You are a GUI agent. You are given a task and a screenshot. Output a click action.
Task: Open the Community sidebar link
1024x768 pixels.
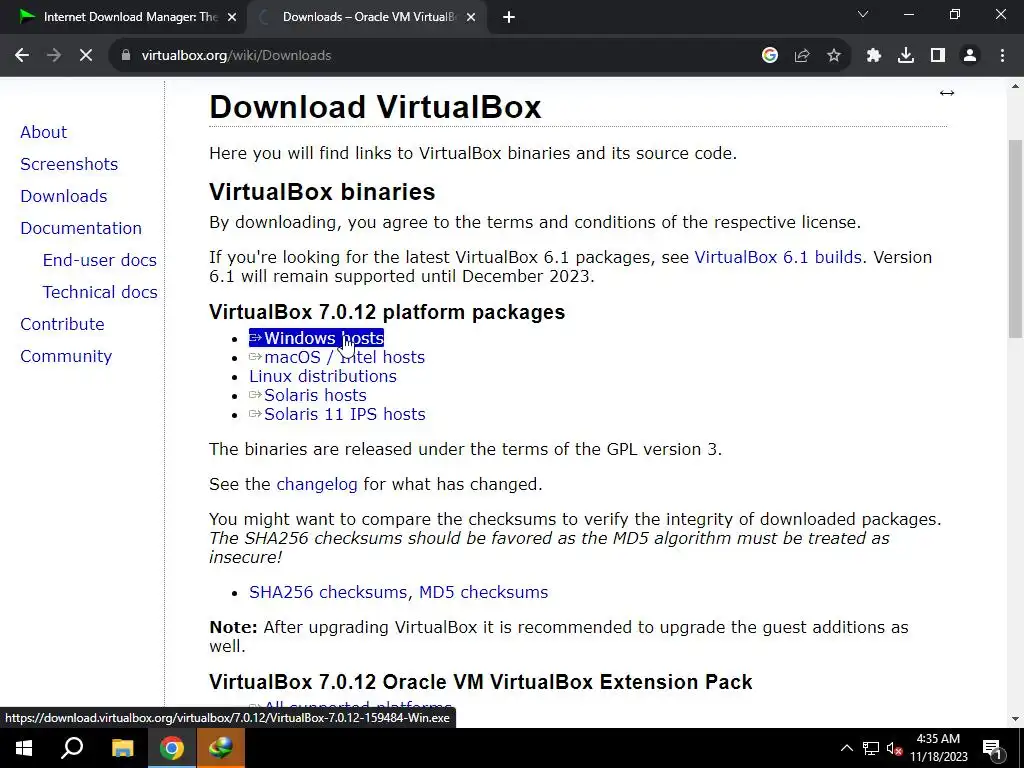coord(66,356)
